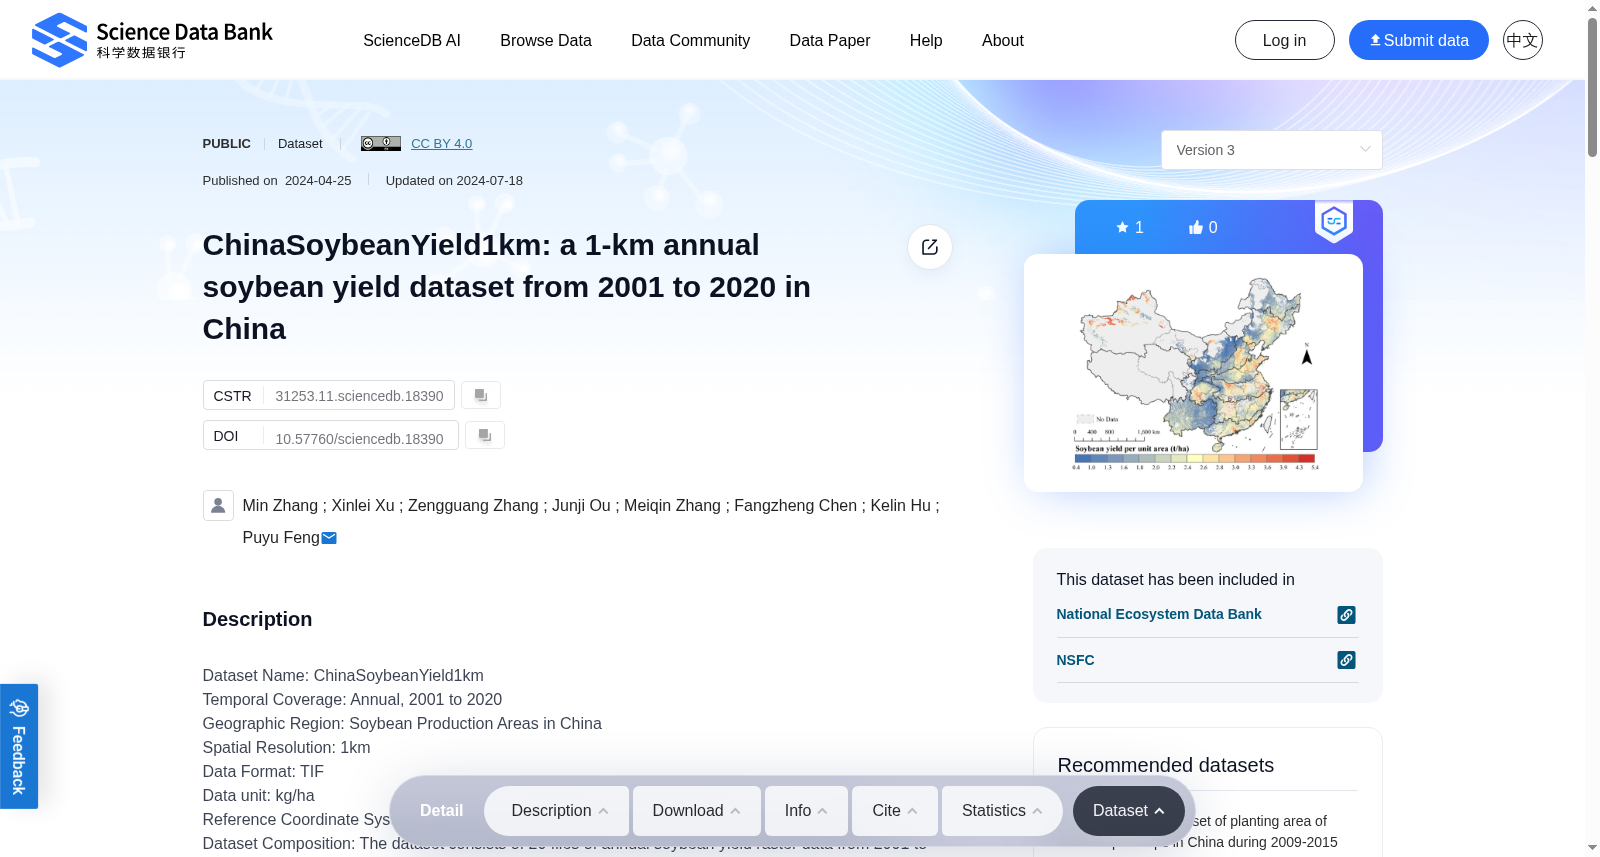Open the share/edit icon beside the title
Screen dimensions: 1600x857
[x=930, y=247]
